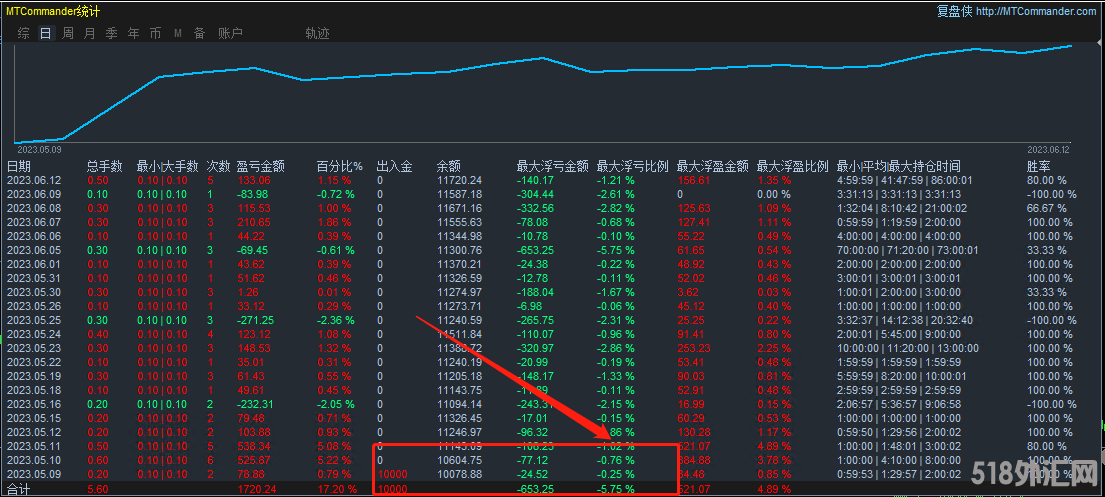Click the 合计 totals row label
1105x497 pixels.
tap(19, 489)
